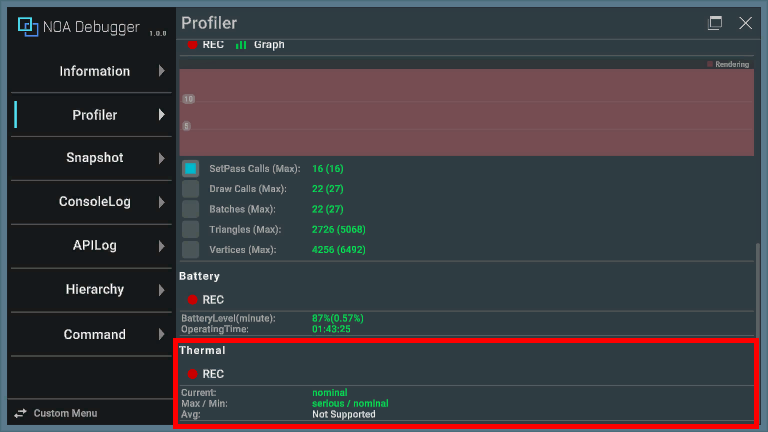Click the BatteryLevel value 87%(0.57%)

[337, 318]
